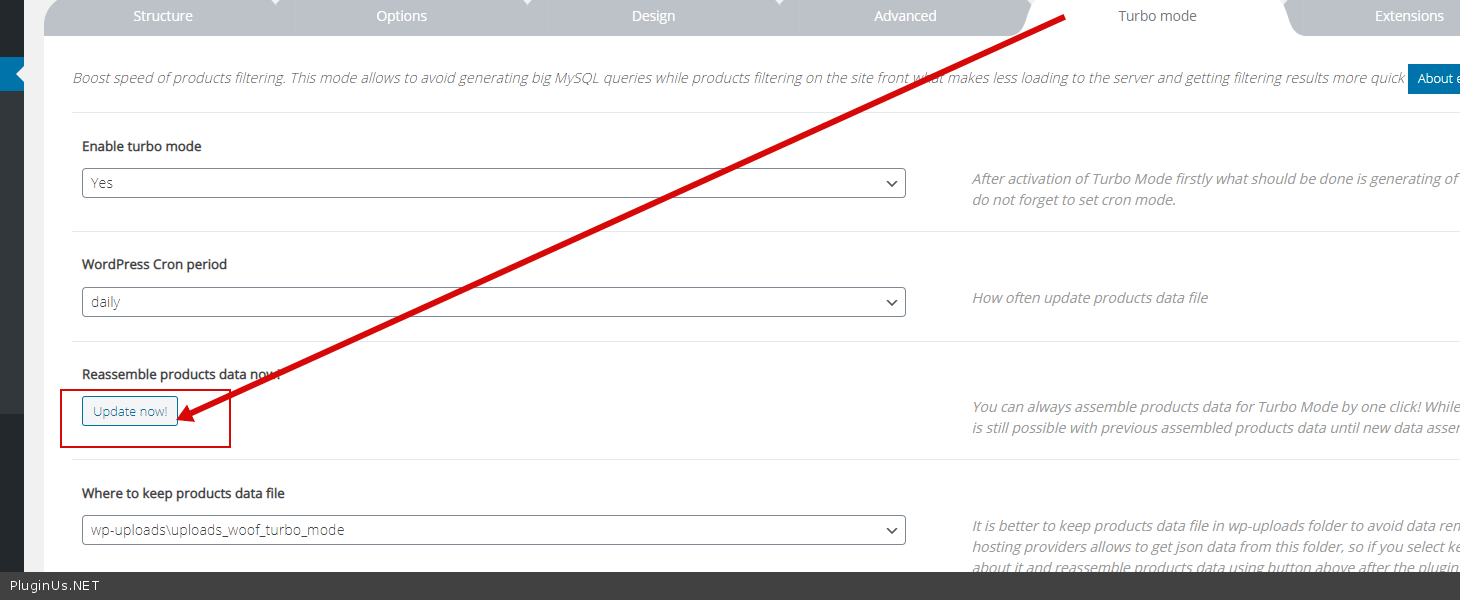Open the Options tab

[x=401, y=16]
